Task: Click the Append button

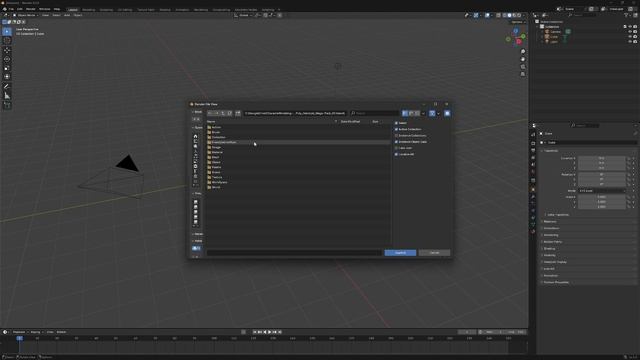Action: point(400,253)
